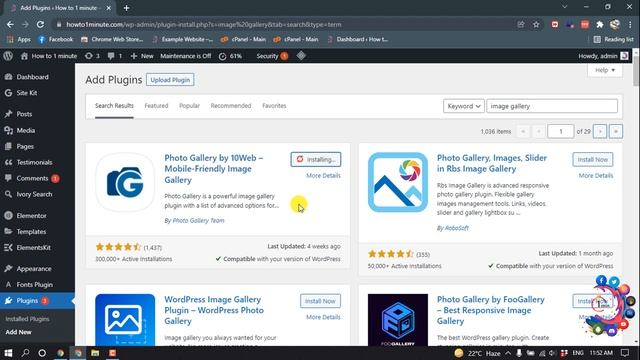Toggle Maintenance is Off in admin bar
Viewport: 640px width, 360px height.
coord(186,56)
